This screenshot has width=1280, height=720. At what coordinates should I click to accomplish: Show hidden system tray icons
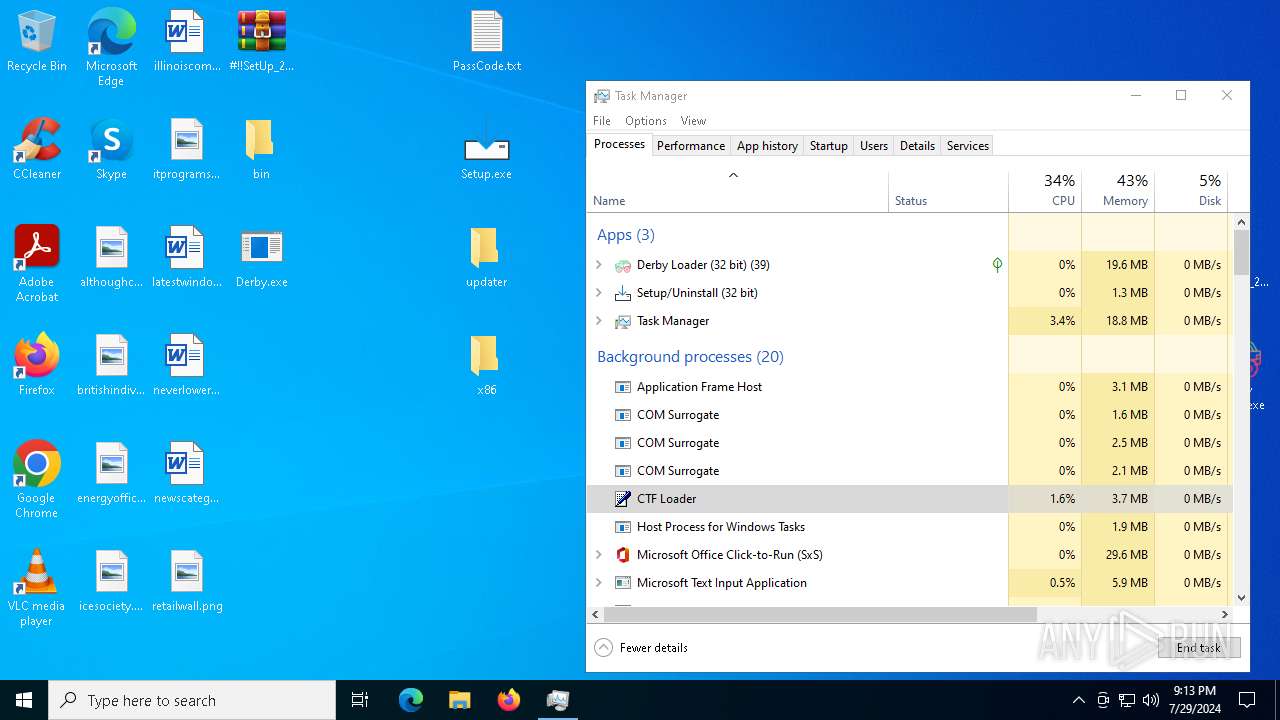pyautogui.click(x=1078, y=700)
